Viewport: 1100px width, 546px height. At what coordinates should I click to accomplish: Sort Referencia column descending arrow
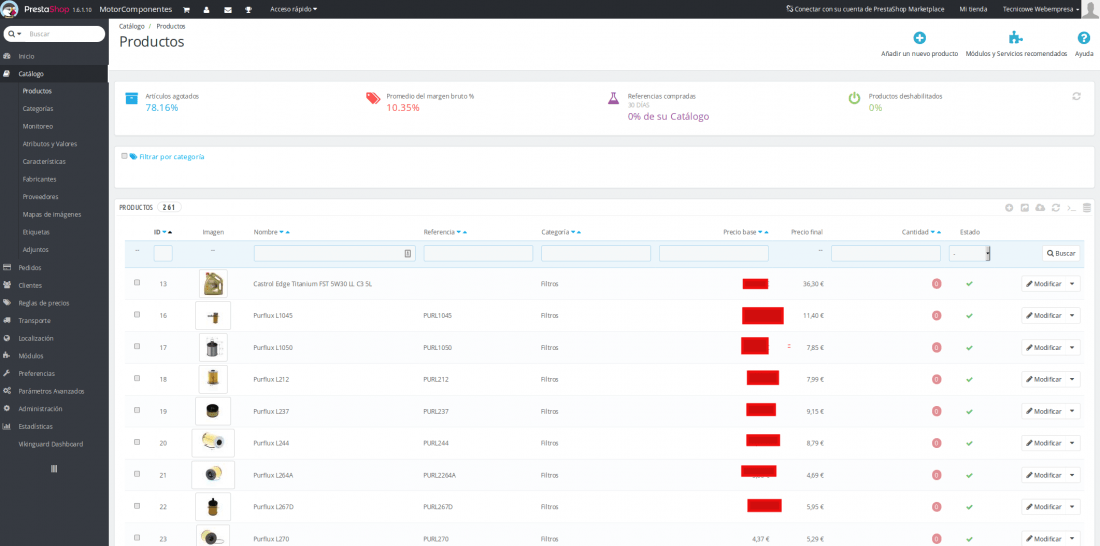coord(459,232)
